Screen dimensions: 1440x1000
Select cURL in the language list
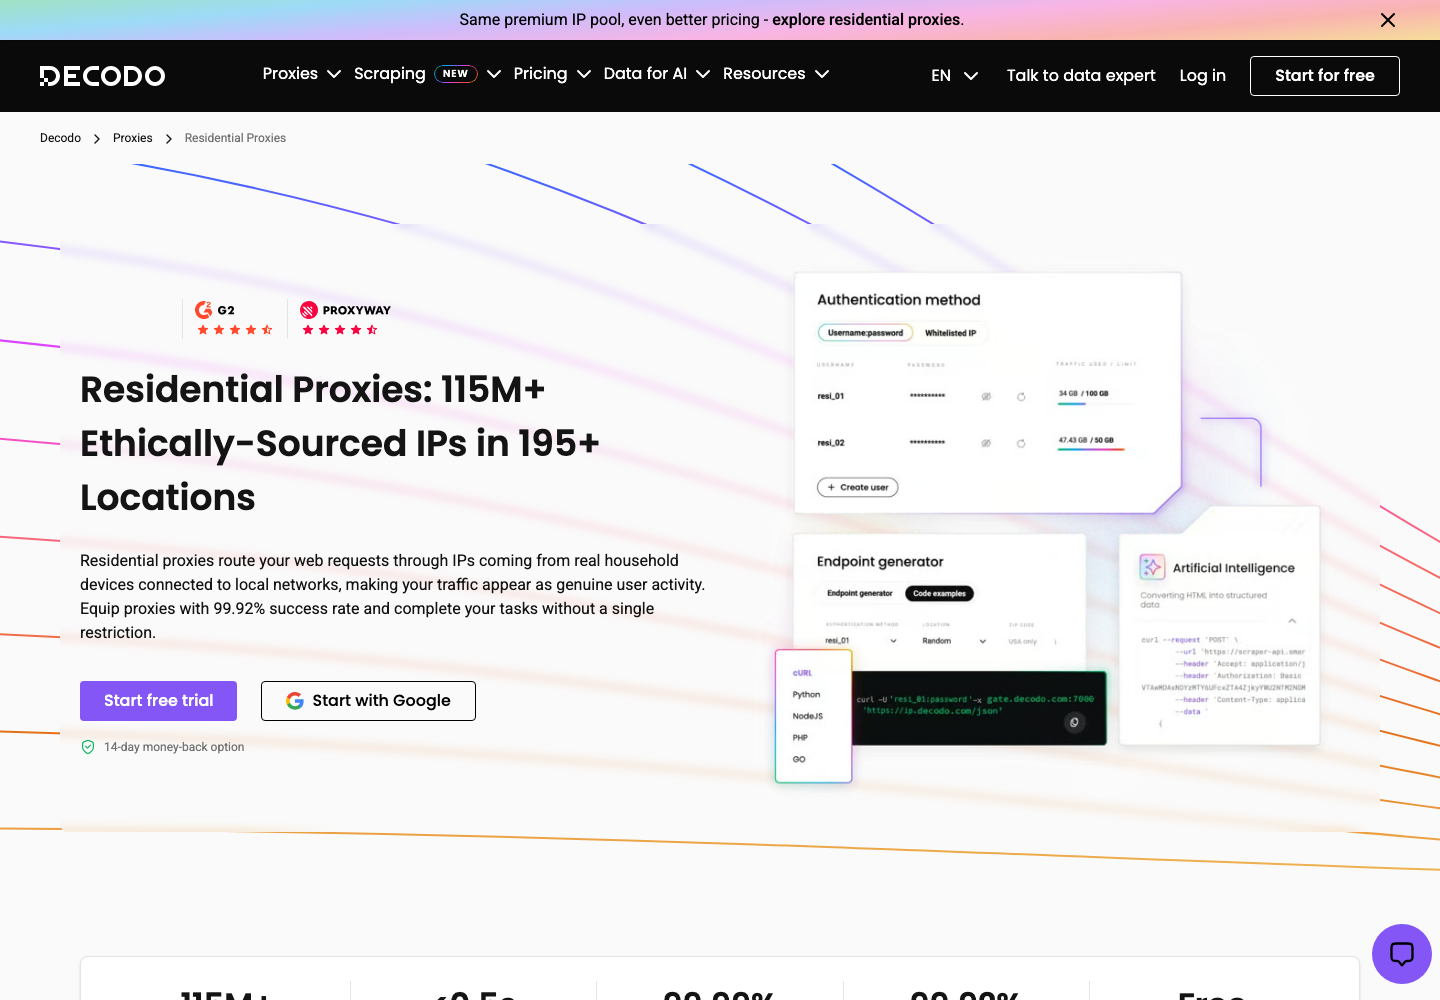[x=802, y=673]
